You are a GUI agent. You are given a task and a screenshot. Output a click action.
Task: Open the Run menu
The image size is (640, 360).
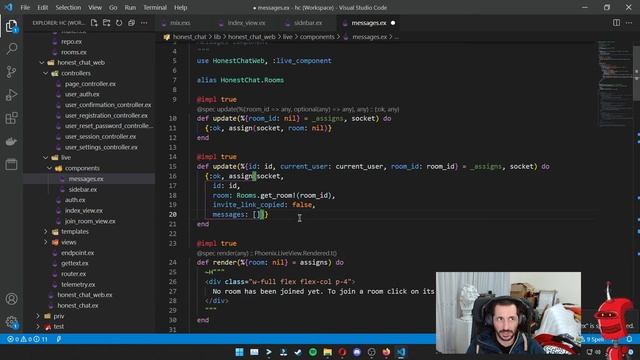click(x=130, y=7)
